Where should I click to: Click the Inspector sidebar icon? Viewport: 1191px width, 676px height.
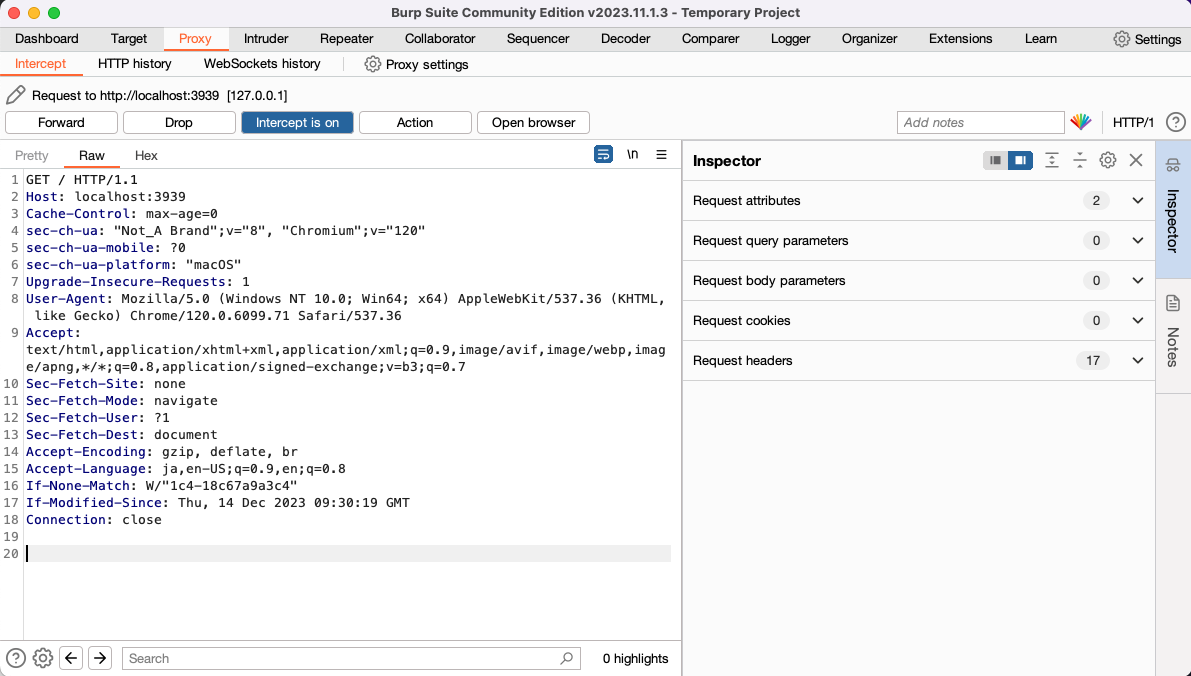point(1173,165)
